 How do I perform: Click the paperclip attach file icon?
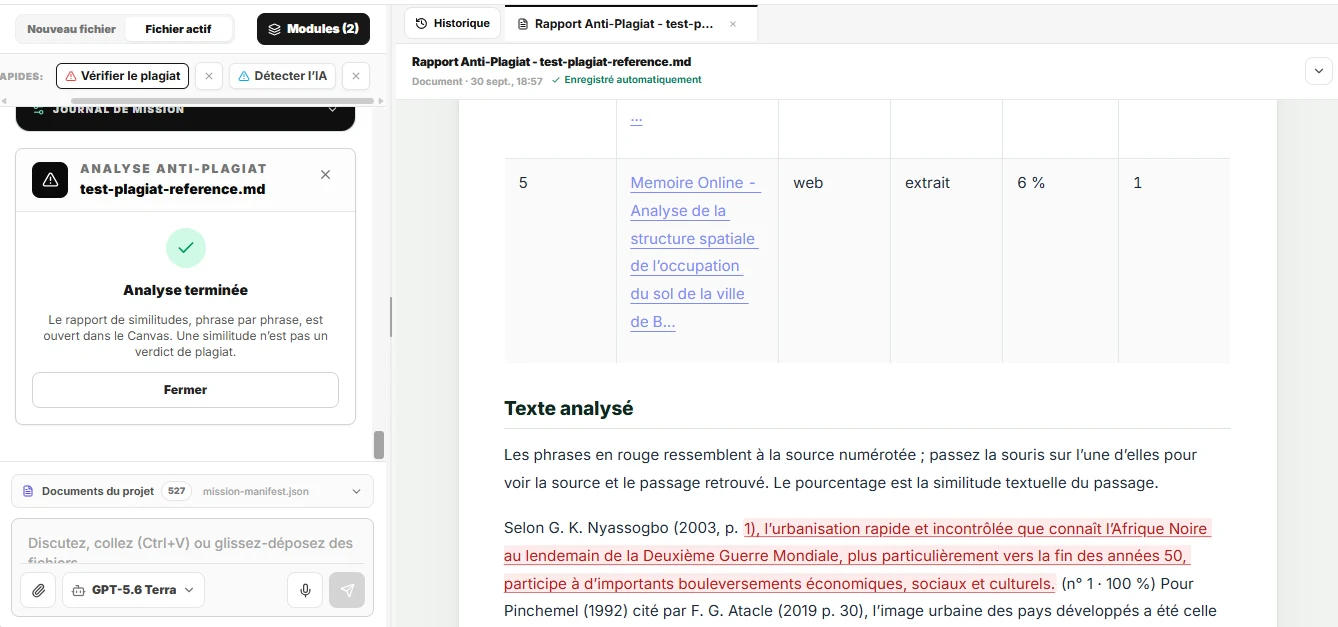[x=38, y=590]
